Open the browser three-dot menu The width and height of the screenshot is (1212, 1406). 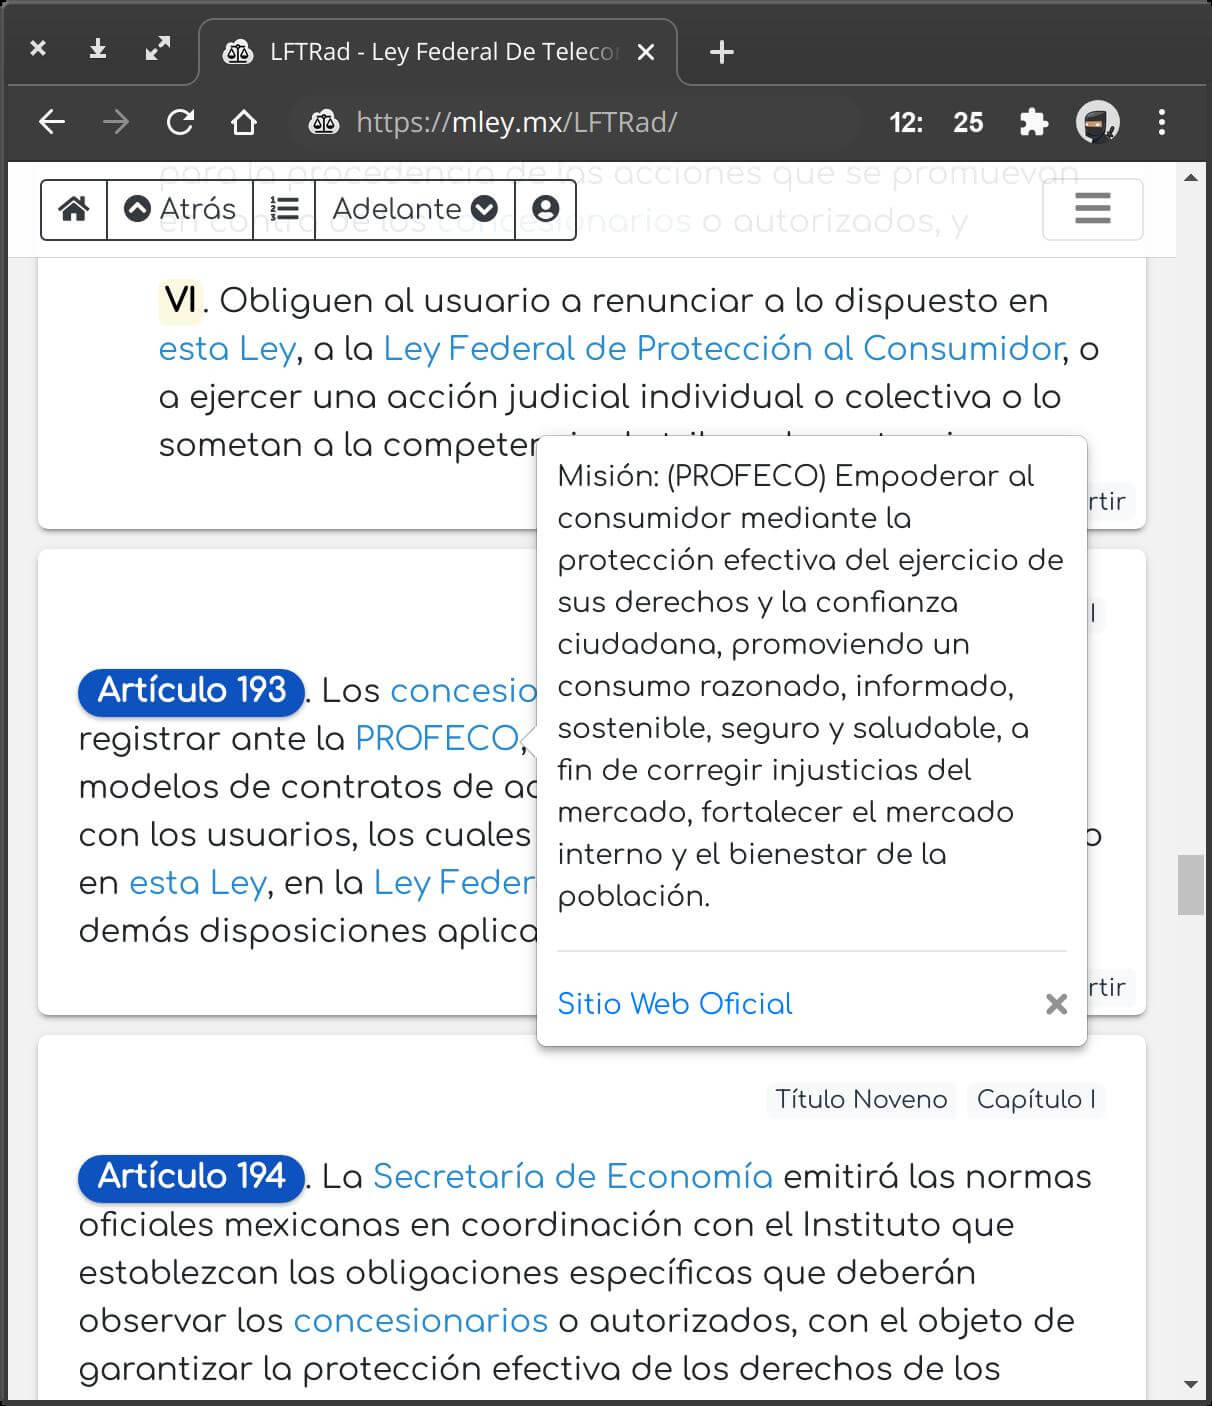click(x=1161, y=122)
